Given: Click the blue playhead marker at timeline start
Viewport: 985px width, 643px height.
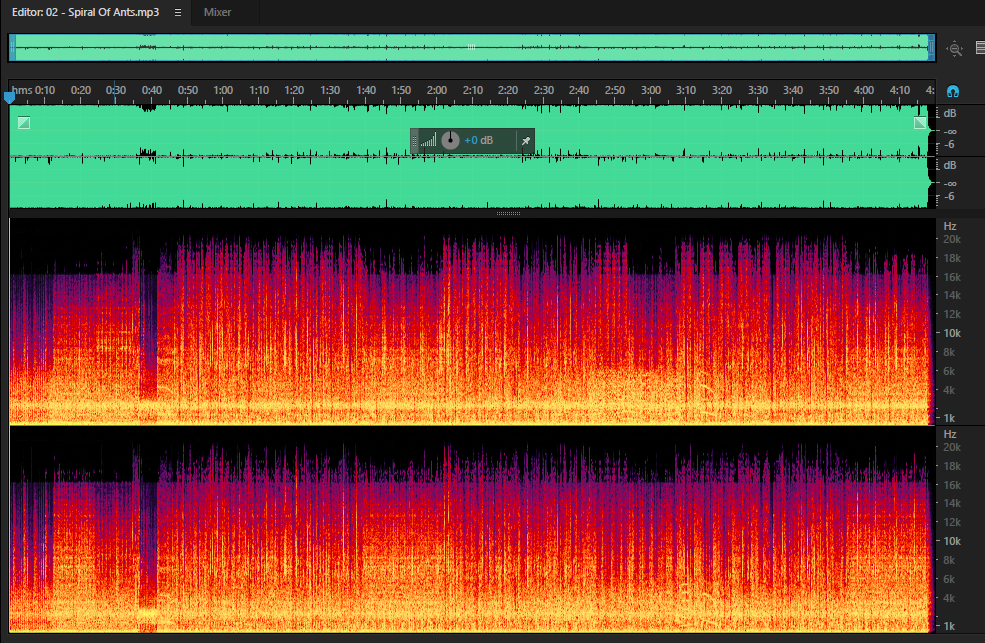Looking at the screenshot, I should coord(9,97).
